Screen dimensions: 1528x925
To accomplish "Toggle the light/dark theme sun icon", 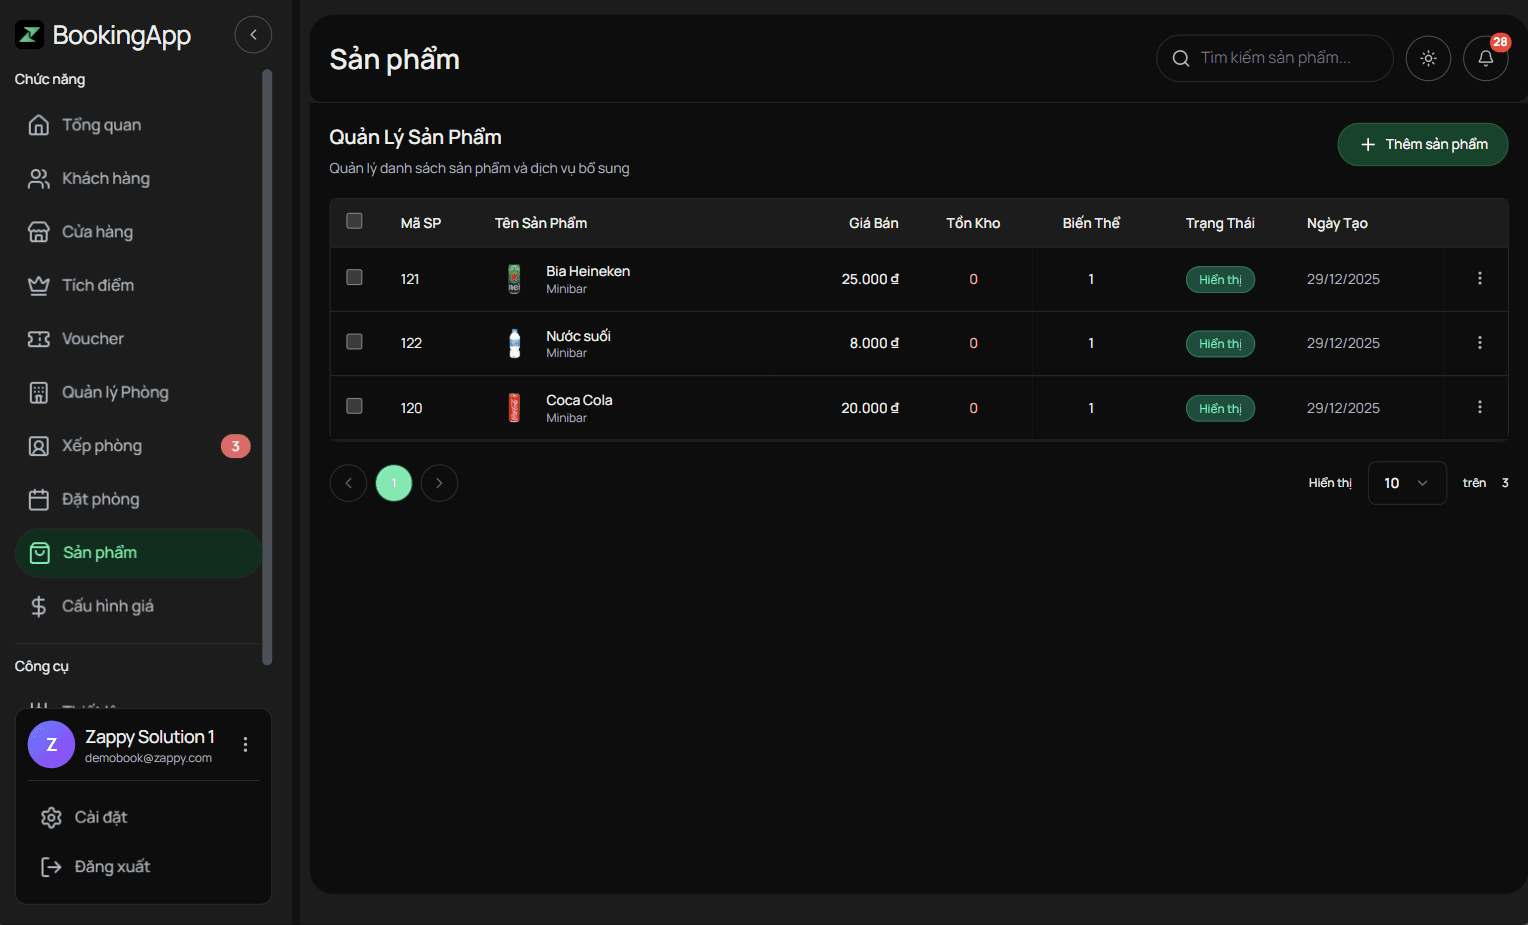I will [x=1428, y=59].
